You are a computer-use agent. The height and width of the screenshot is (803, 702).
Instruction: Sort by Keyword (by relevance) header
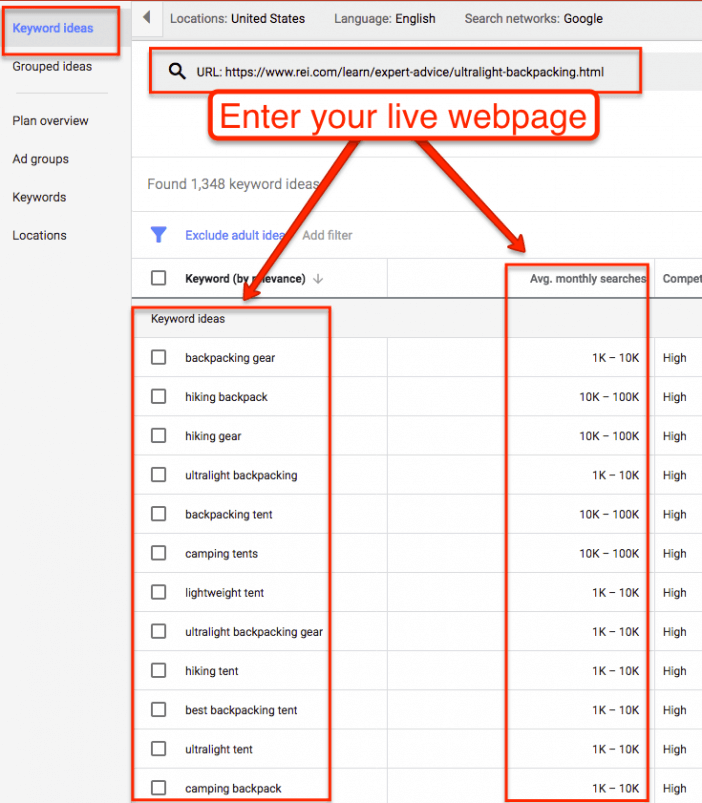click(245, 279)
